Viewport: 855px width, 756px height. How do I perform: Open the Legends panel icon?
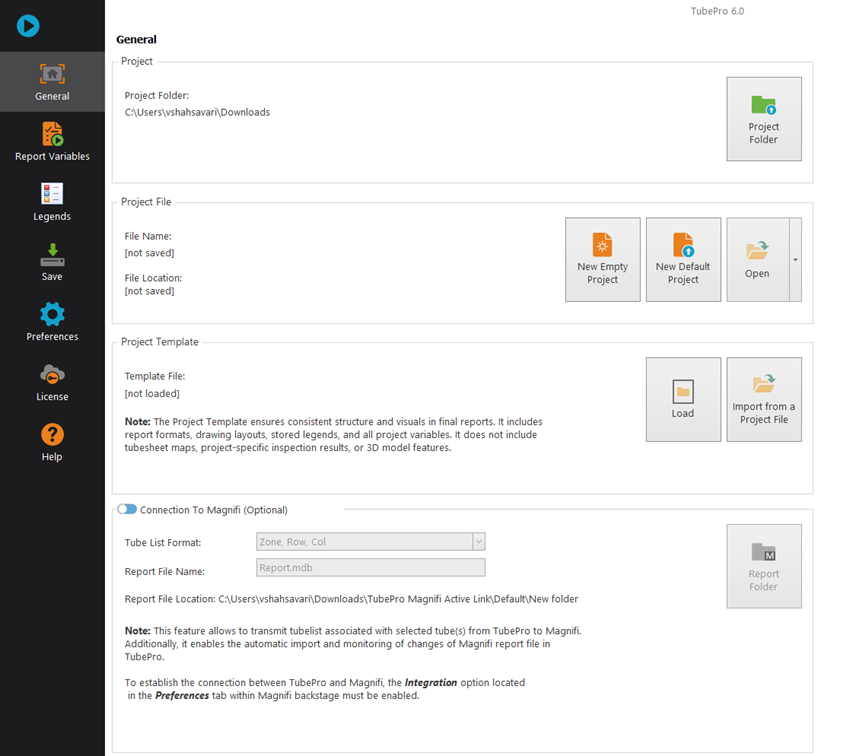pos(51,195)
